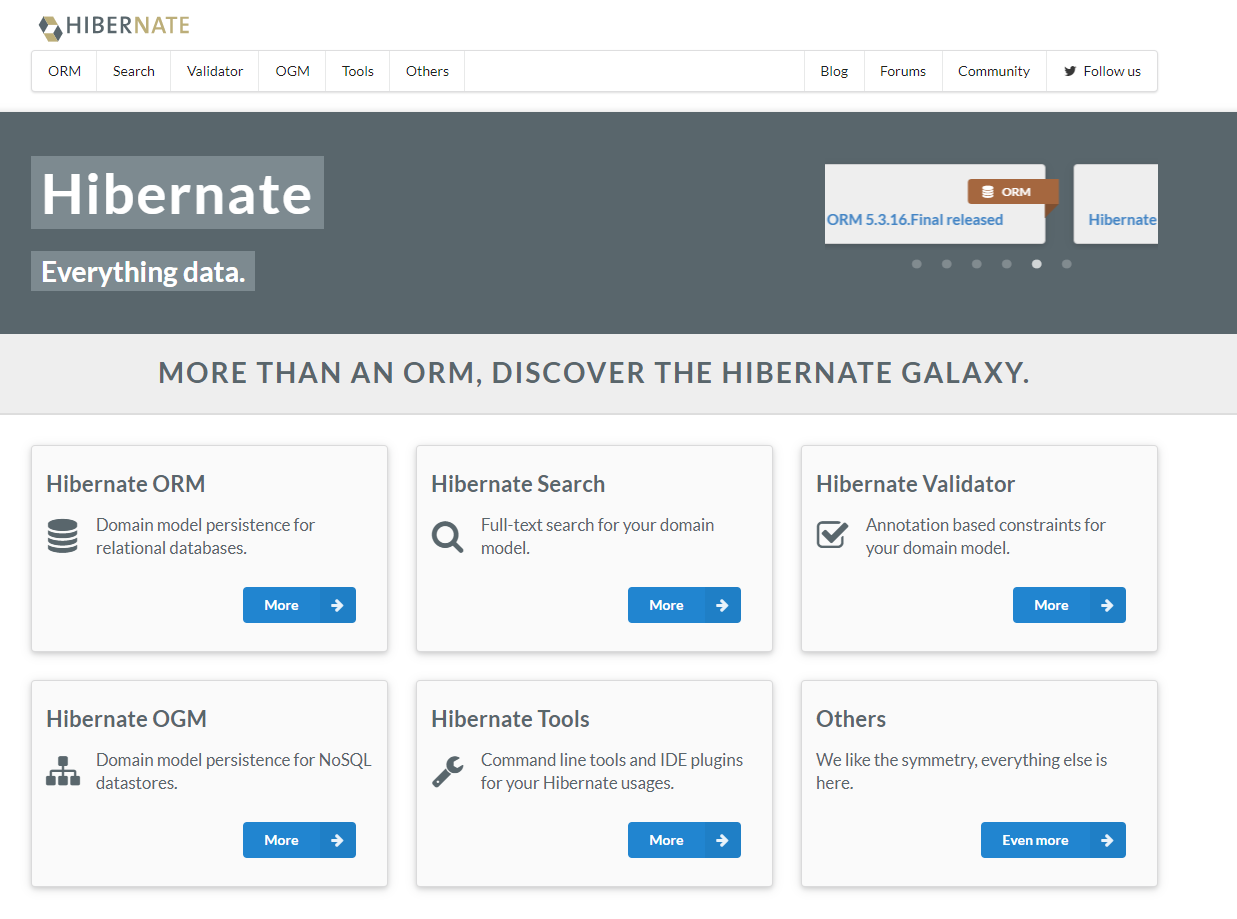
Task: Click arrow on the Even more button
Action: 1107,840
